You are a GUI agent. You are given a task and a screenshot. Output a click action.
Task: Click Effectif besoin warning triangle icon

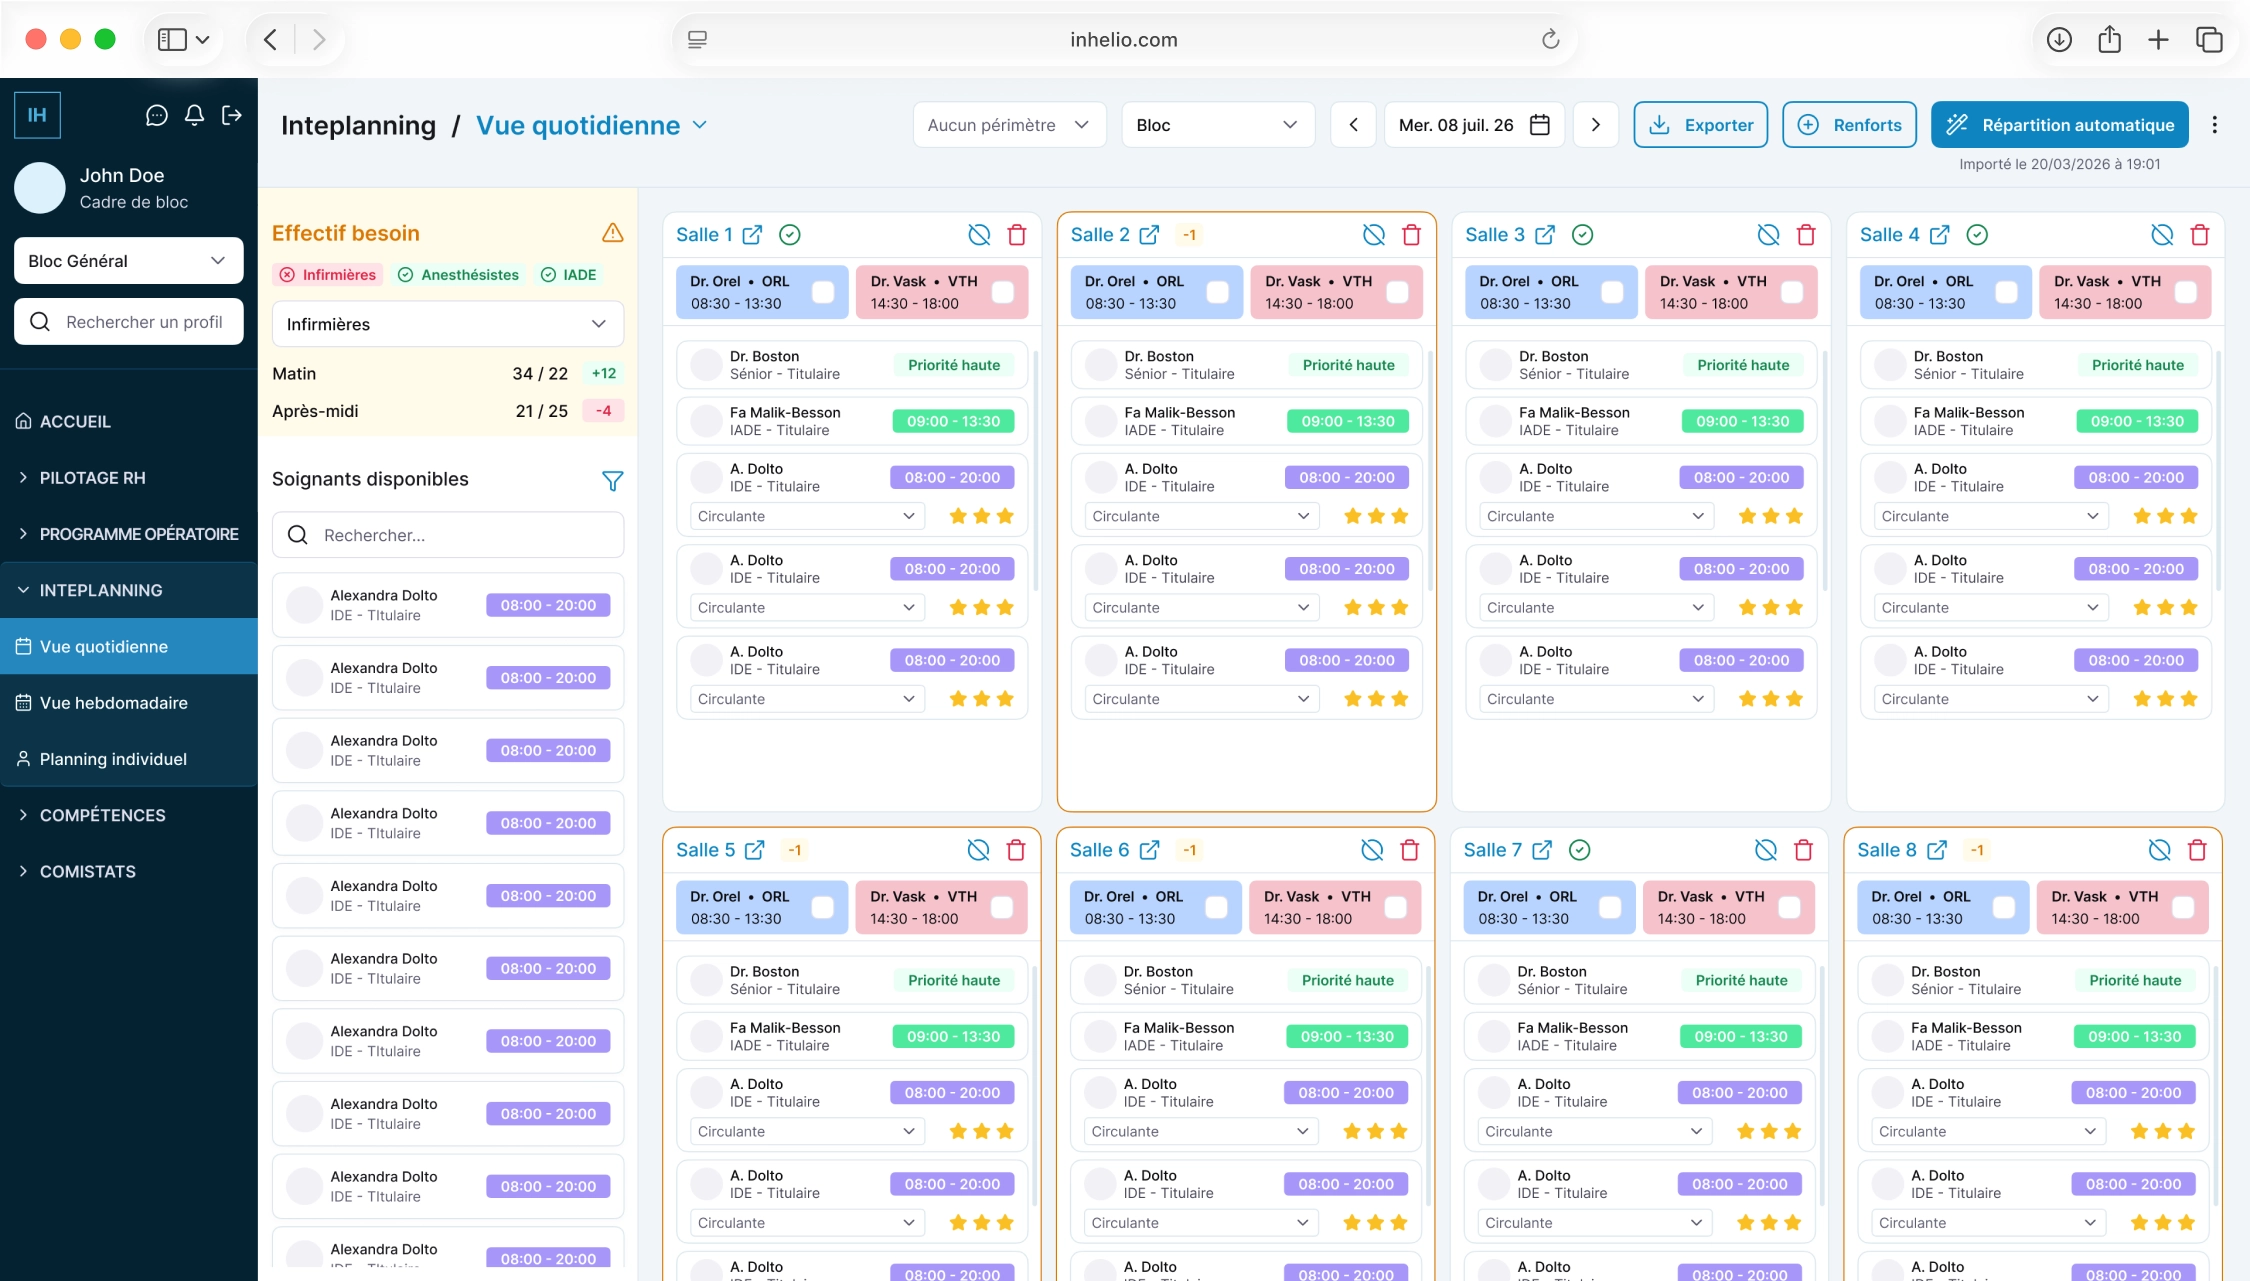coord(612,233)
